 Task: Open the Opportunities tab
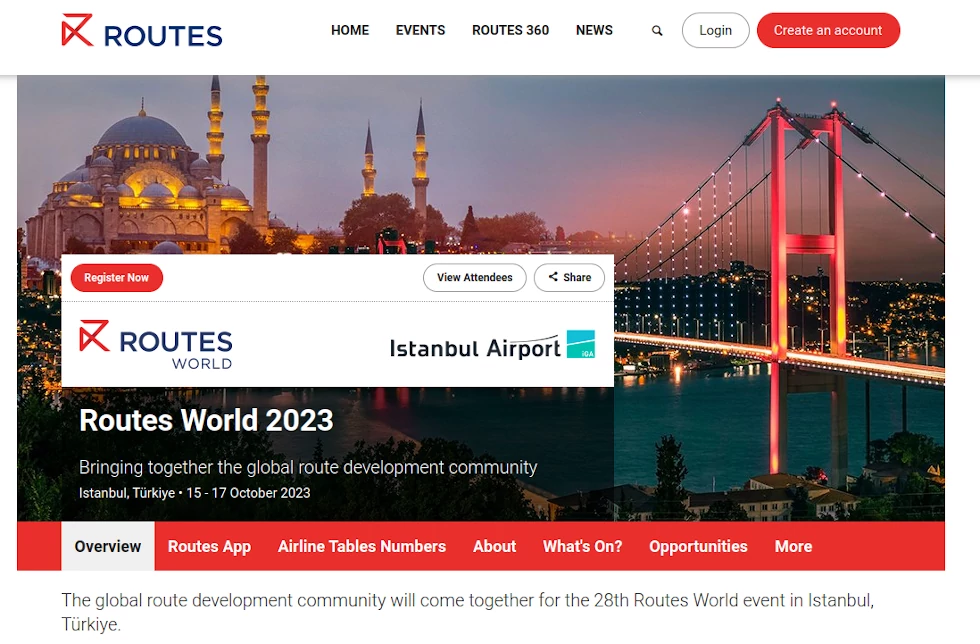(698, 546)
